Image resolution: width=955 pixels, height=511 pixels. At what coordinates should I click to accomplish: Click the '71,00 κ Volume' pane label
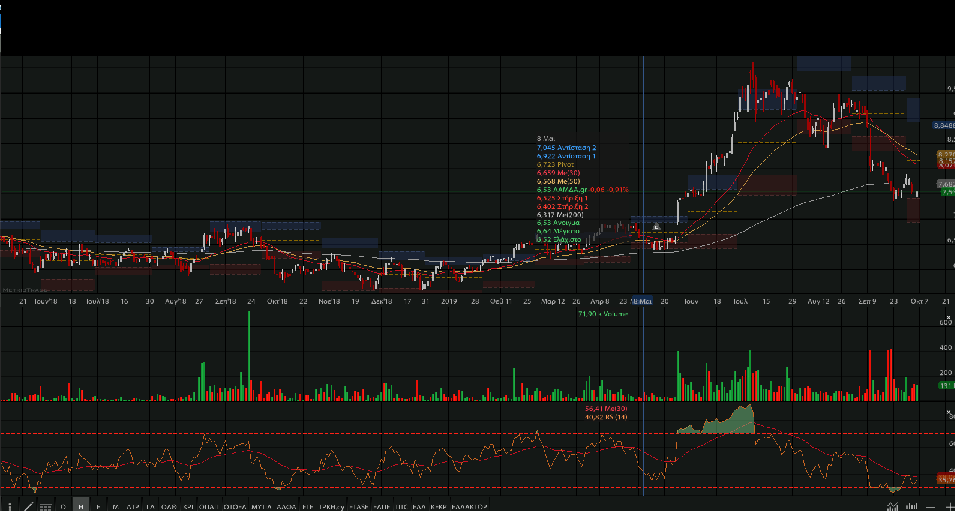pos(602,314)
